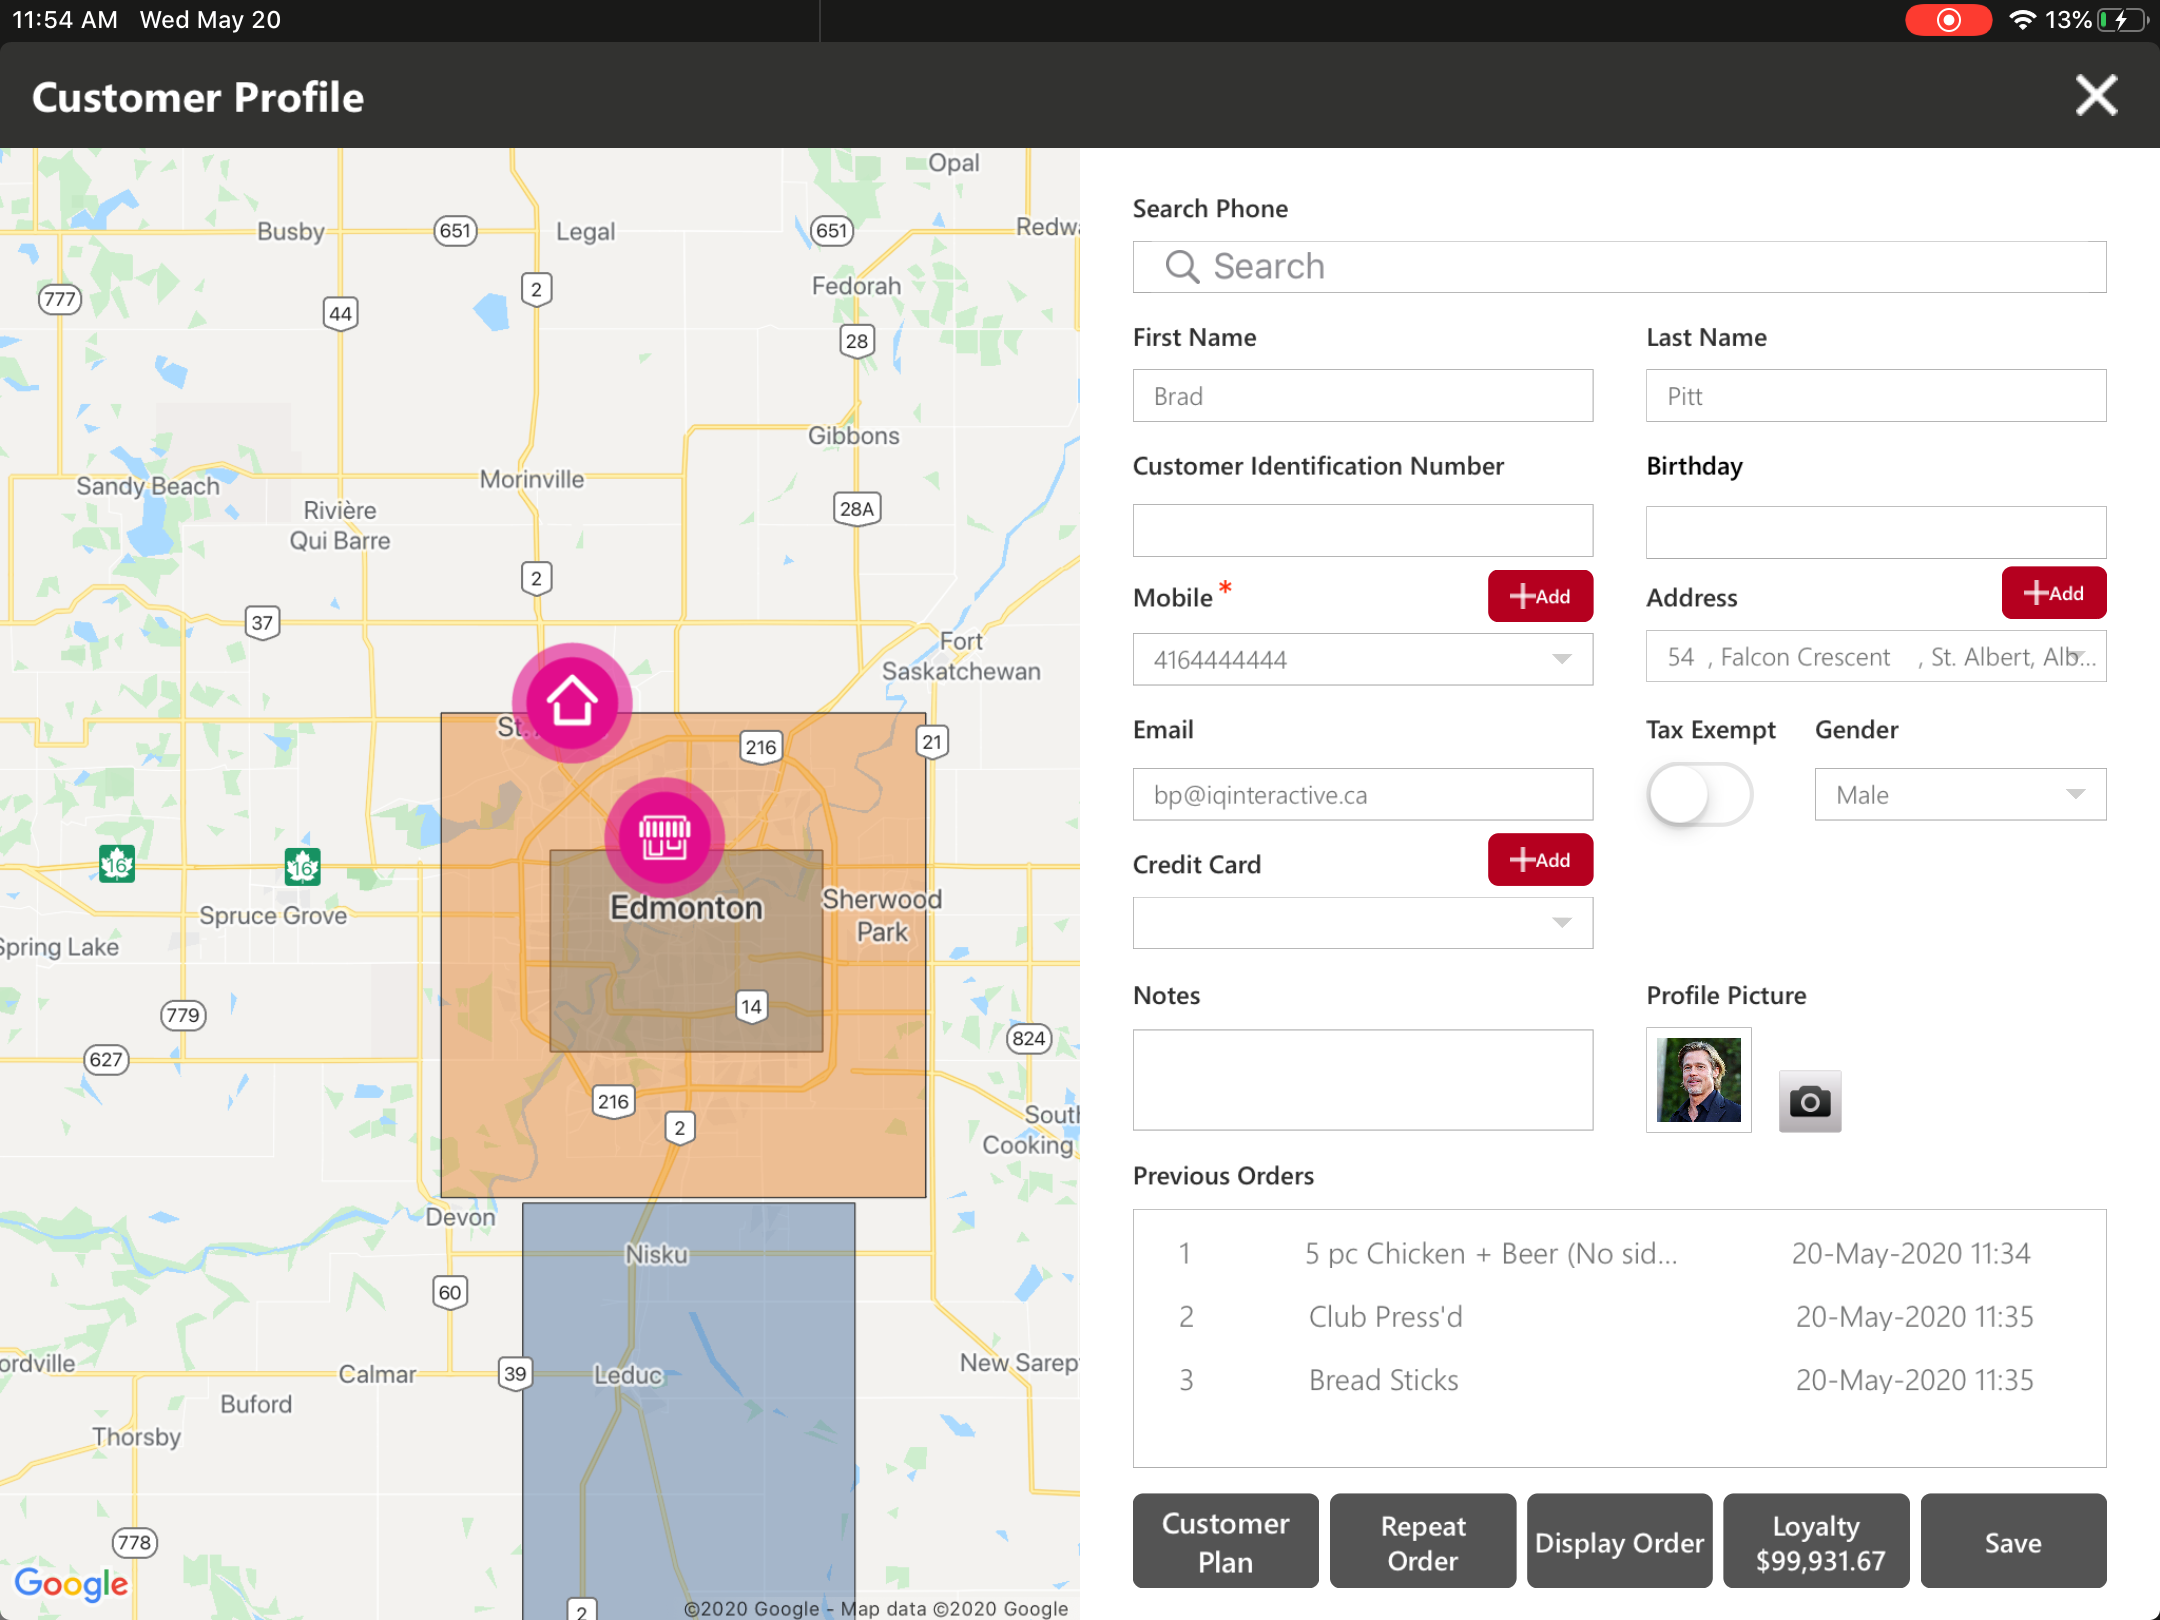Tap the Wi-Fi icon in status bar
This screenshot has height=1620, width=2160.
coord(2023,20)
